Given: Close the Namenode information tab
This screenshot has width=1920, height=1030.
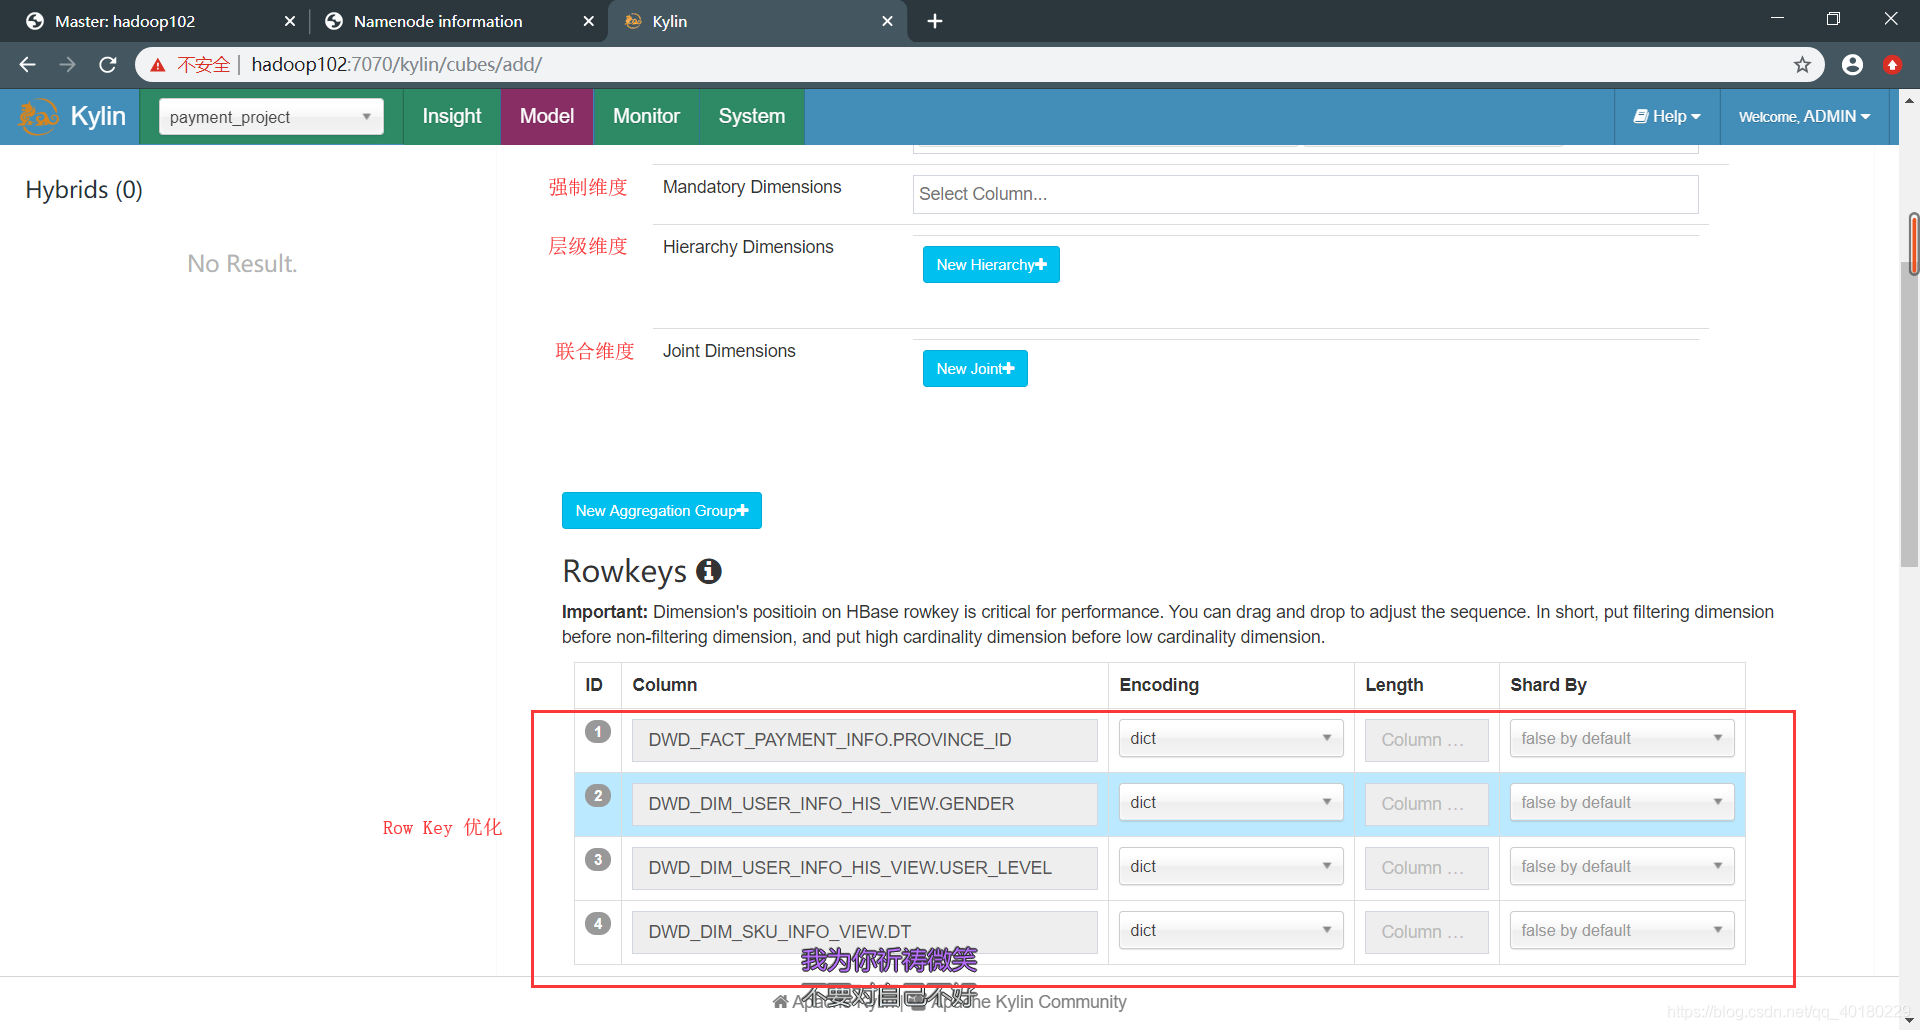Looking at the screenshot, I should point(588,21).
